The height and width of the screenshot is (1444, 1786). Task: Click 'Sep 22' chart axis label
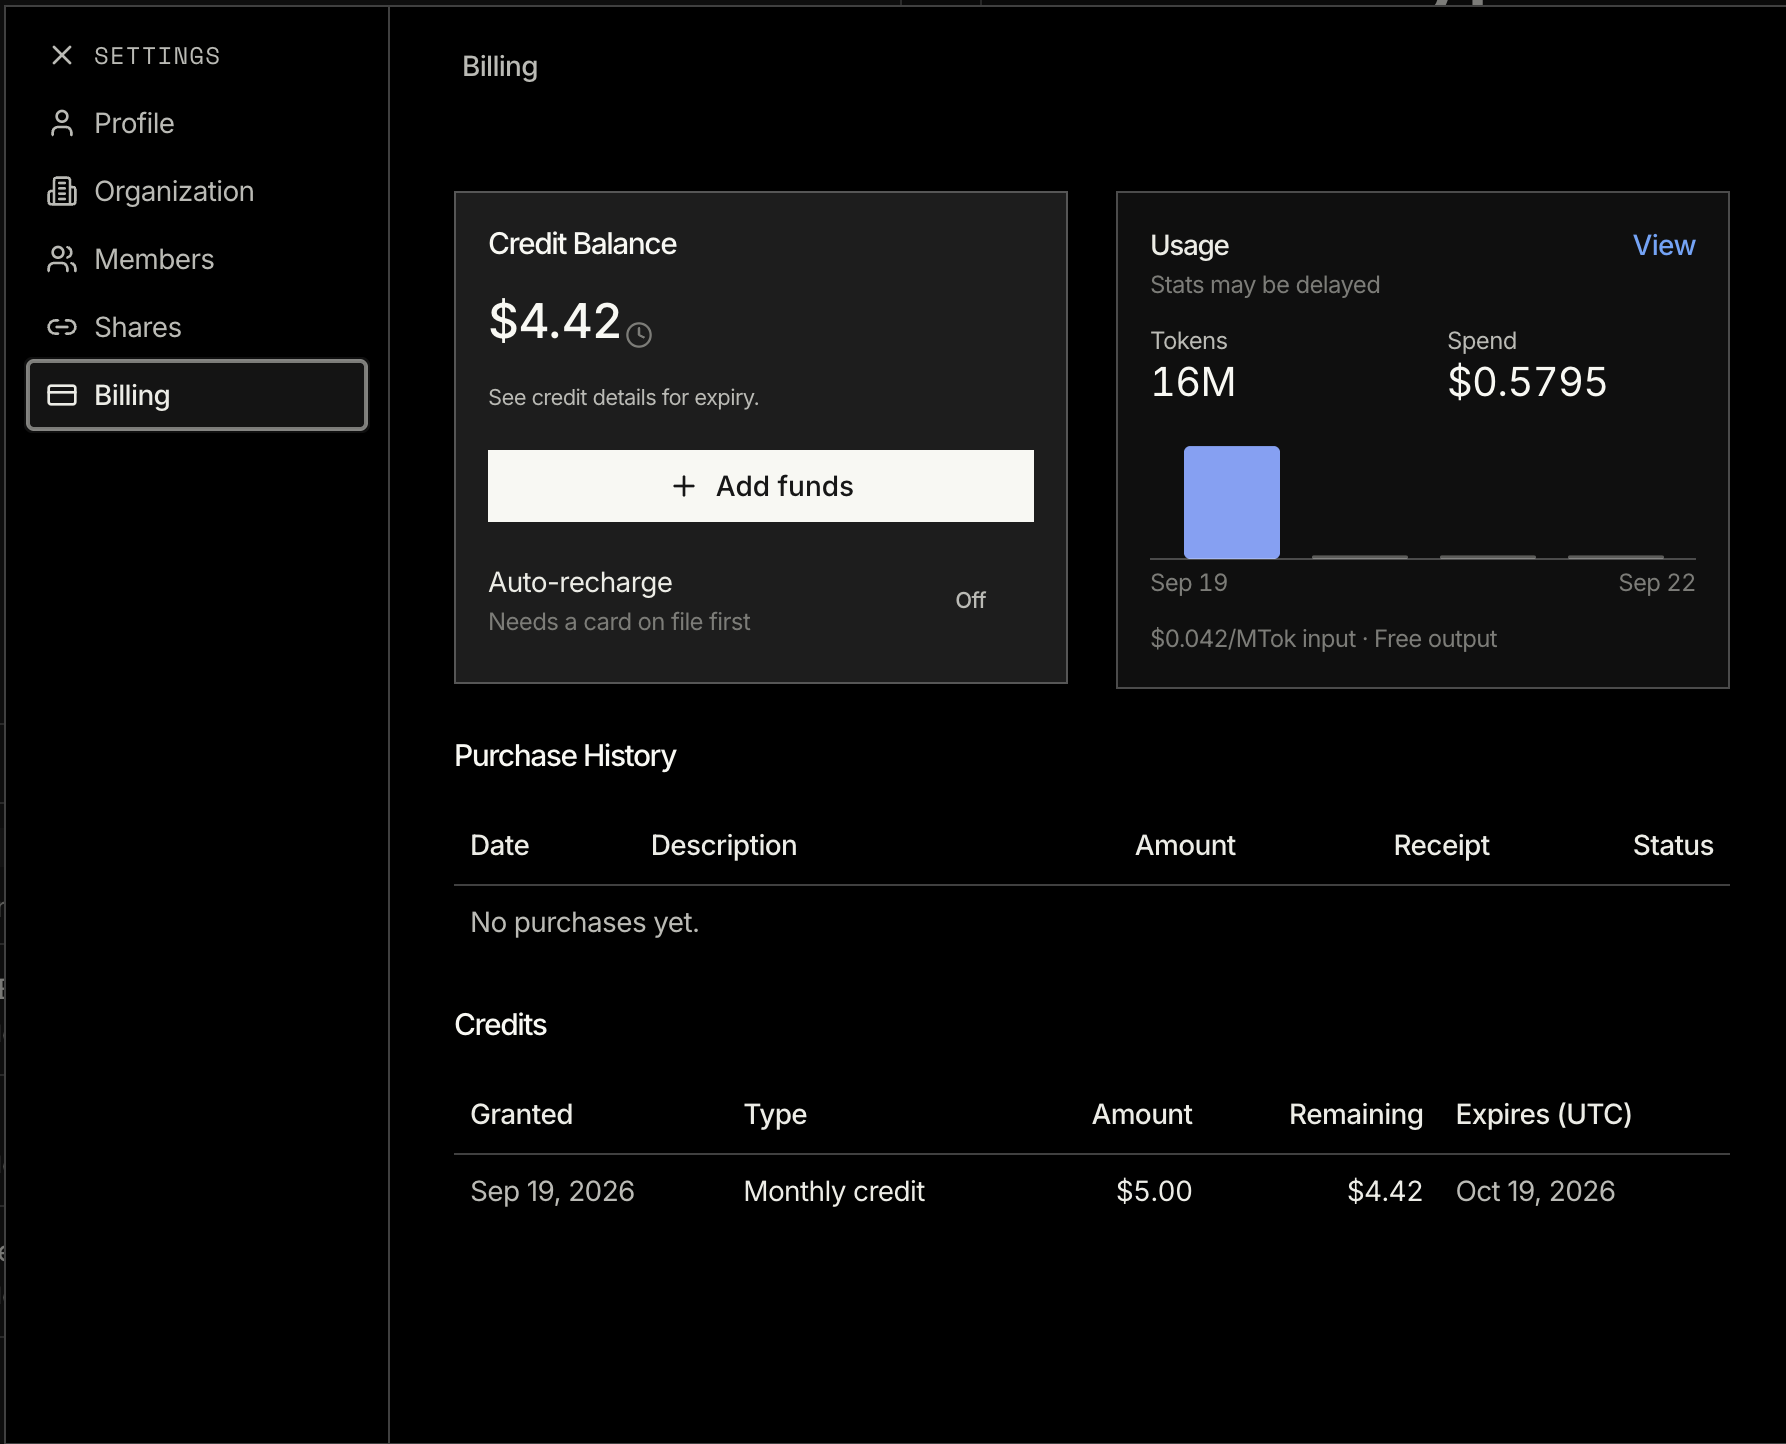click(1657, 583)
